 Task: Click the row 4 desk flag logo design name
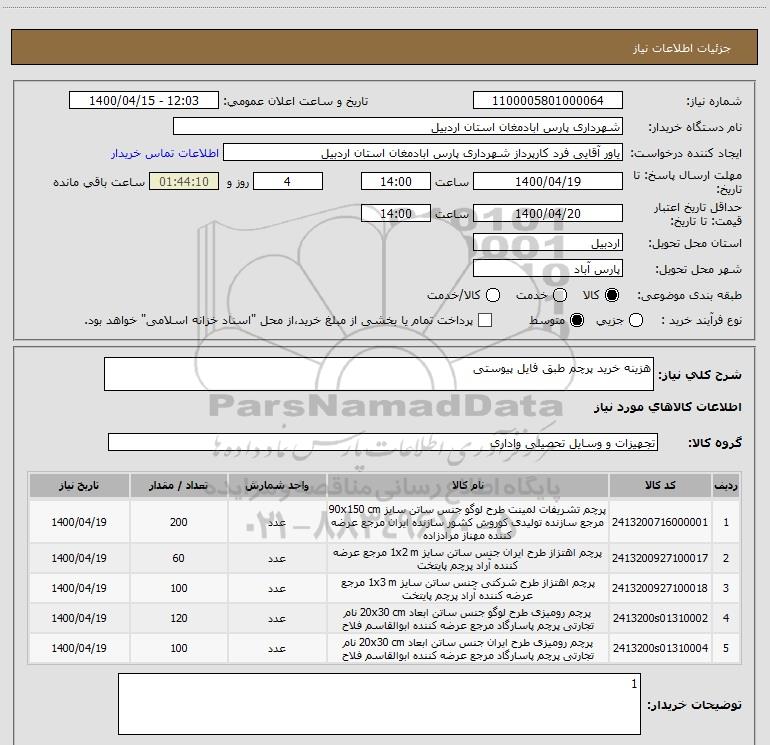pos(468,619)
